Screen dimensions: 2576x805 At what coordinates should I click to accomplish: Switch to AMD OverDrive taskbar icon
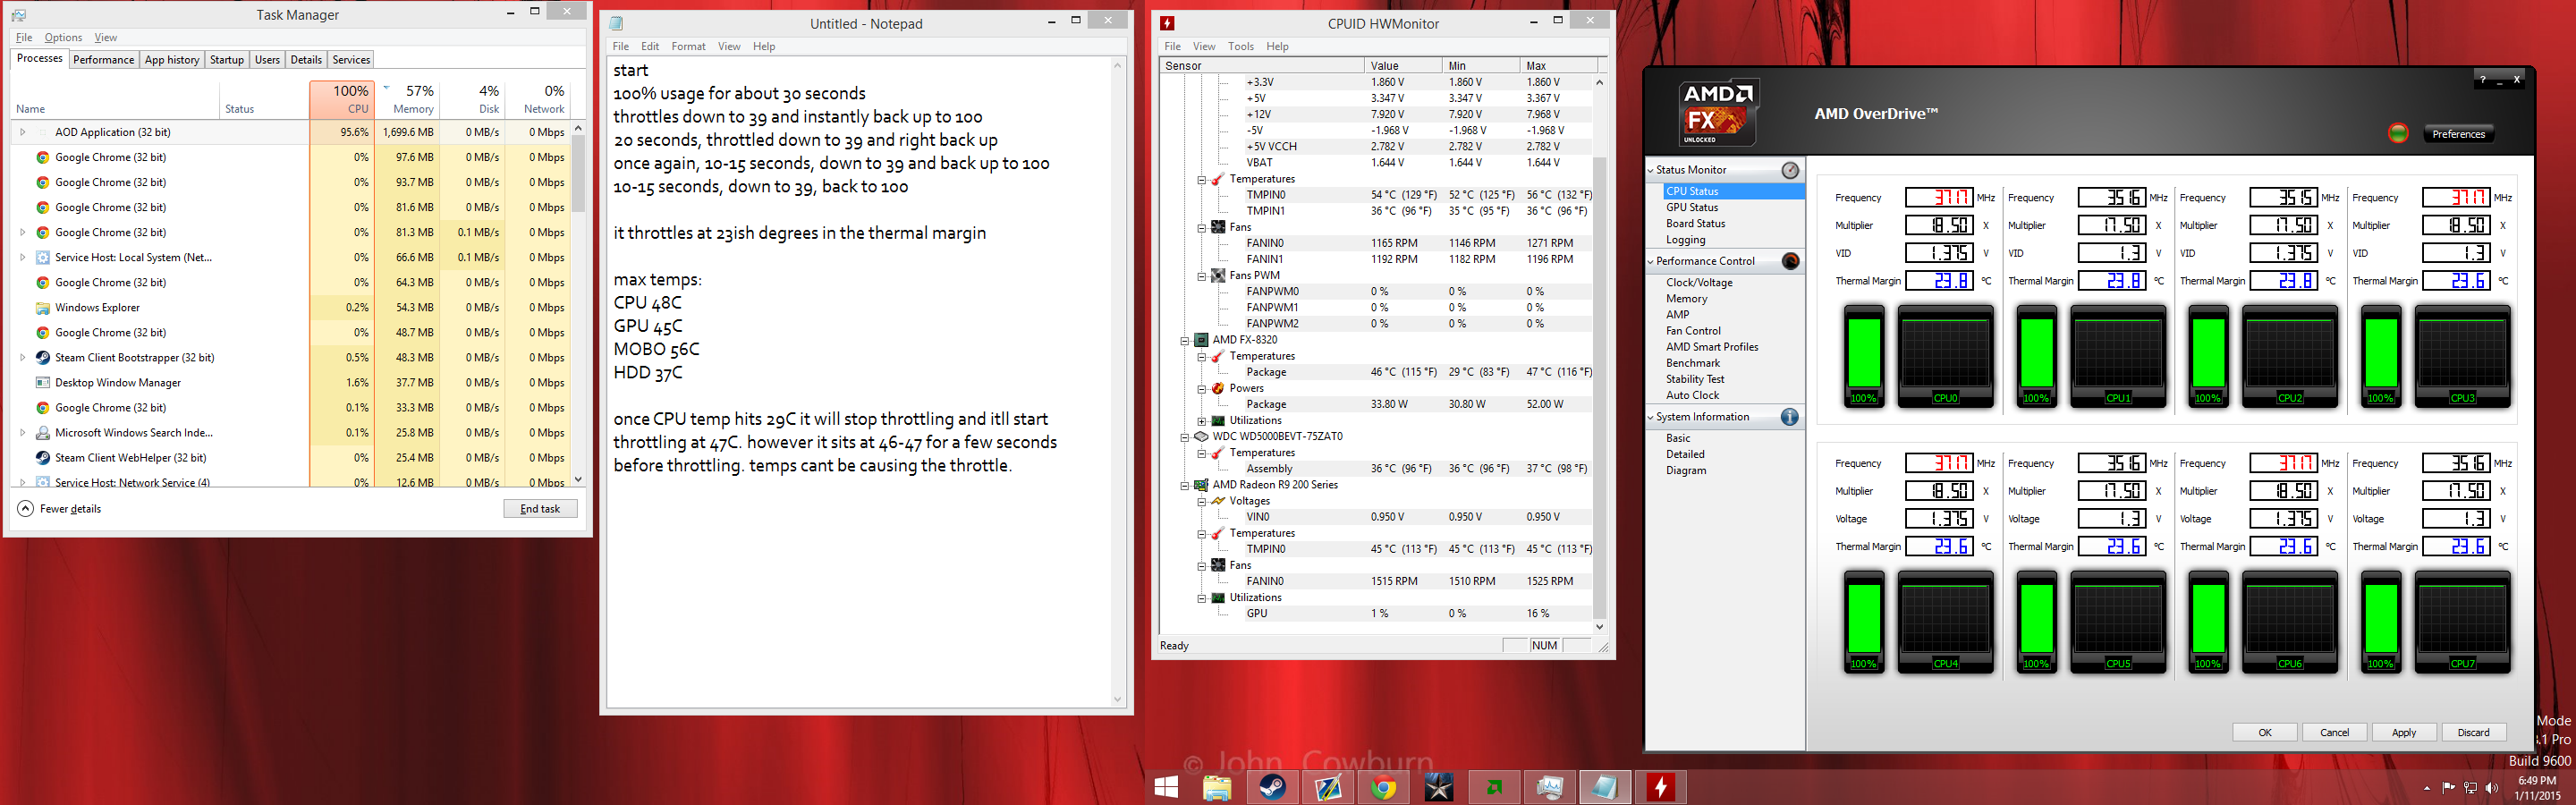coord(1495,787)
